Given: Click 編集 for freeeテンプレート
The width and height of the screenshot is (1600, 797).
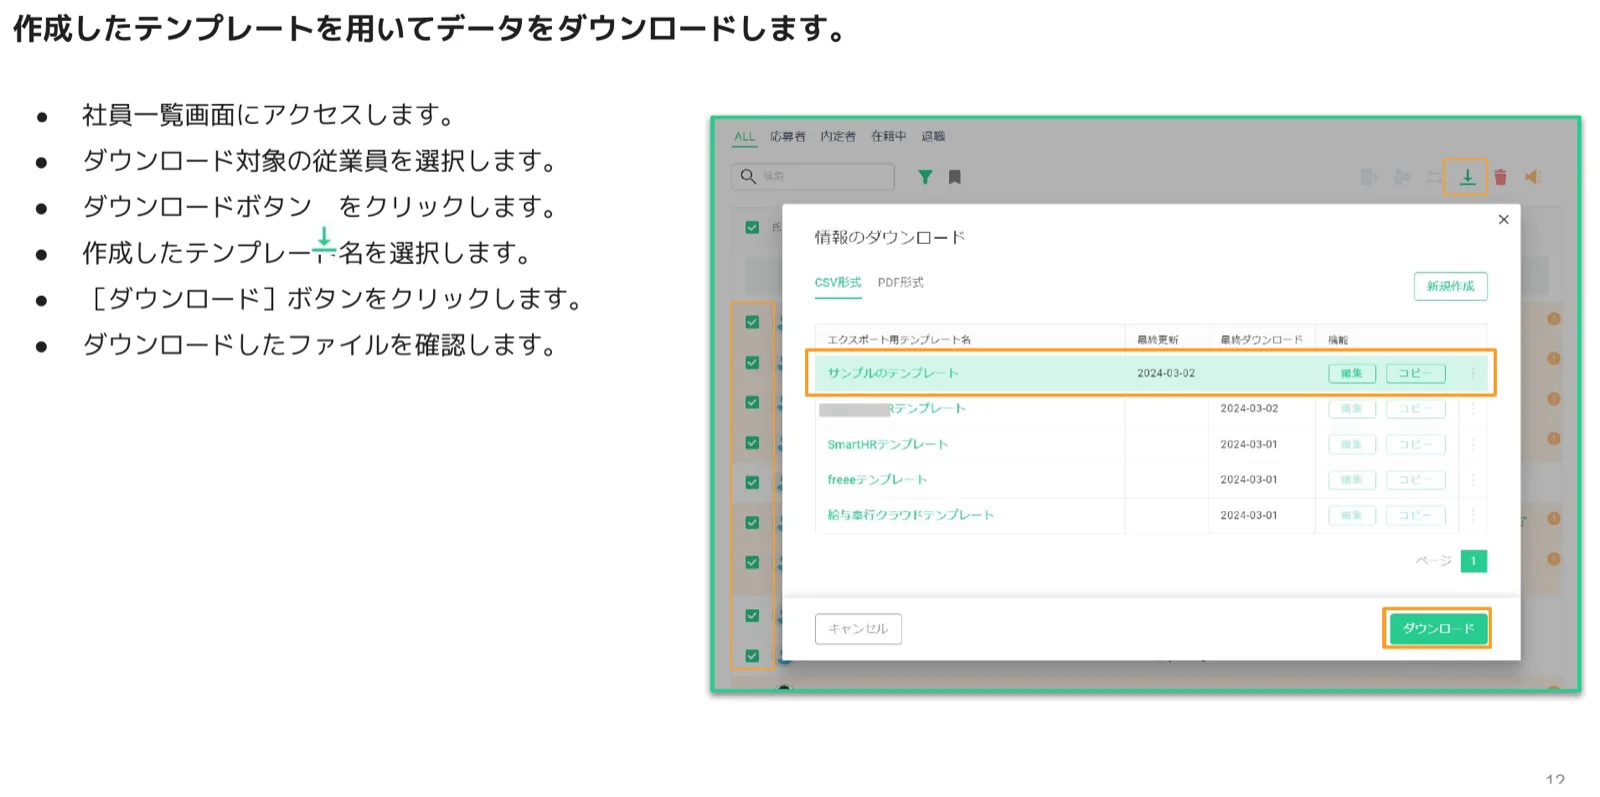Looking at the screenshot, I should pyautogui.click(x=1352, y=480).
